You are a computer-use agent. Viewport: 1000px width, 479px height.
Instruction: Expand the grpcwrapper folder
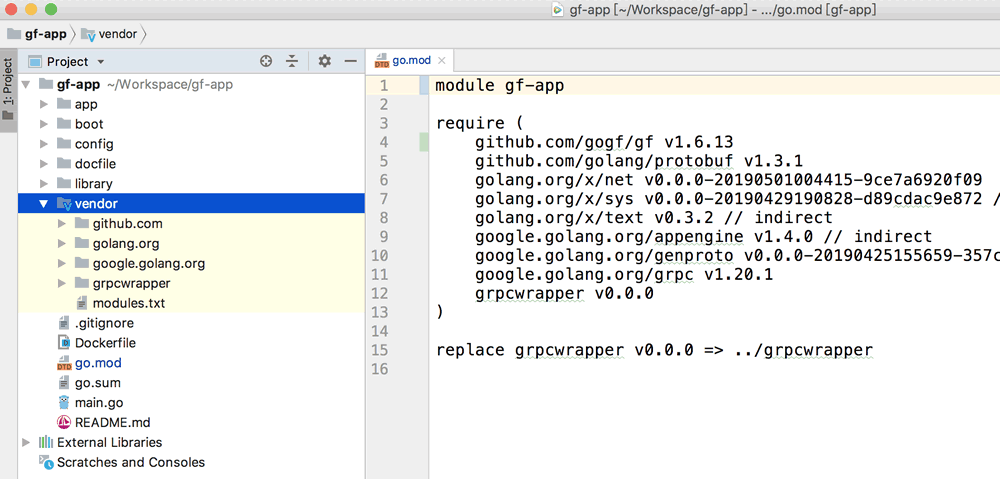pos(62,283)
